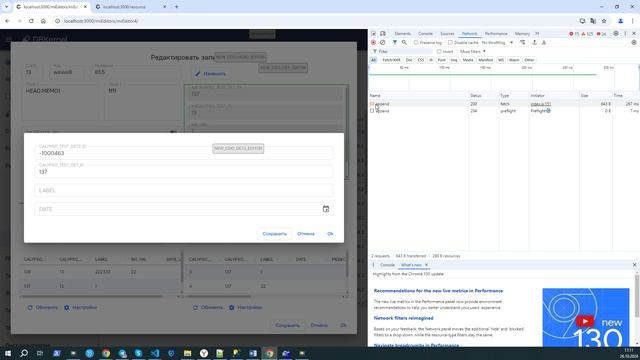Image resolution: width=640 pixels, height=360 pixels.
Task: Reload the page in the browser
Action: pyautogui.click(x=31, y=21)
